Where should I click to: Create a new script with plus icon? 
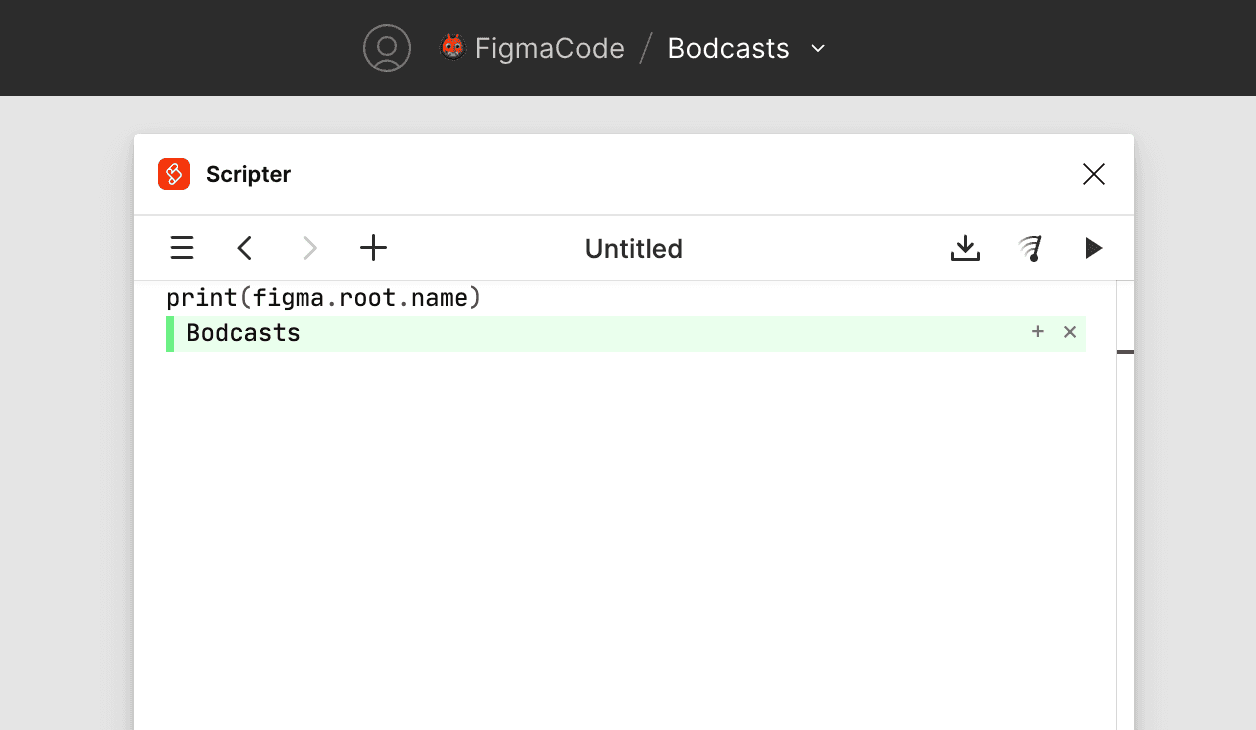click(373, 248)
